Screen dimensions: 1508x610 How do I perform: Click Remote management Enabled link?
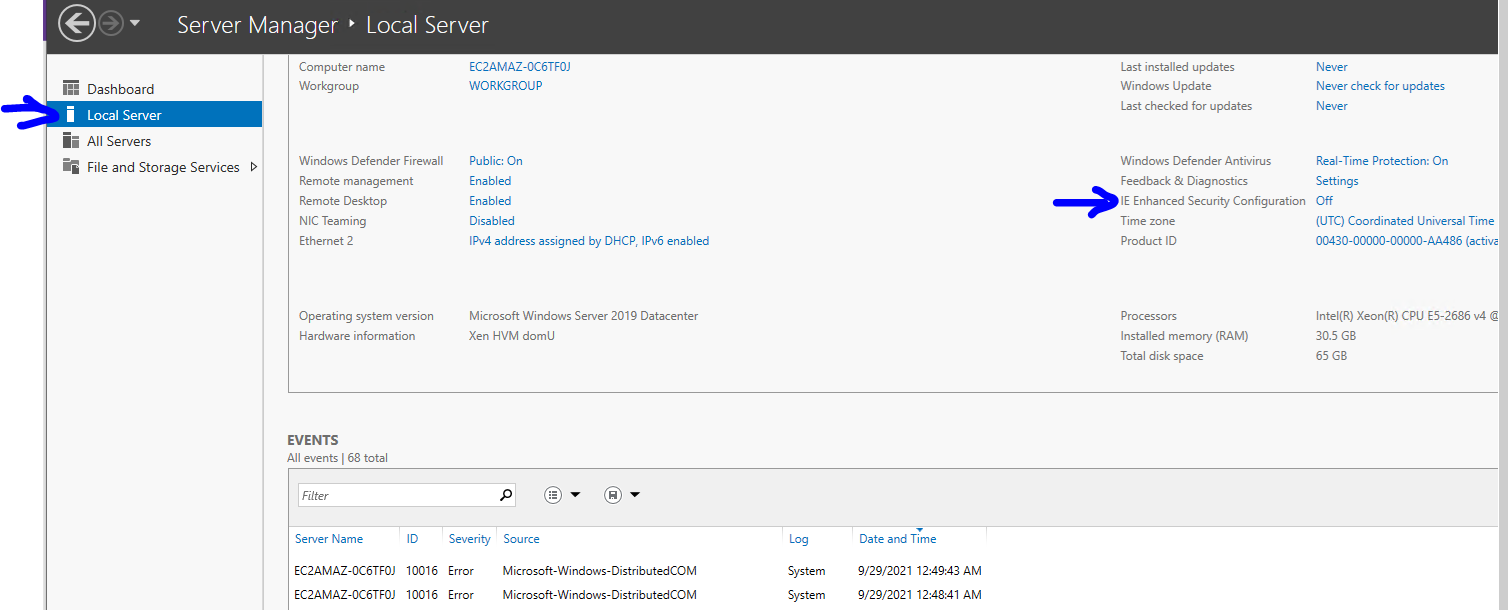pos(490,181)
